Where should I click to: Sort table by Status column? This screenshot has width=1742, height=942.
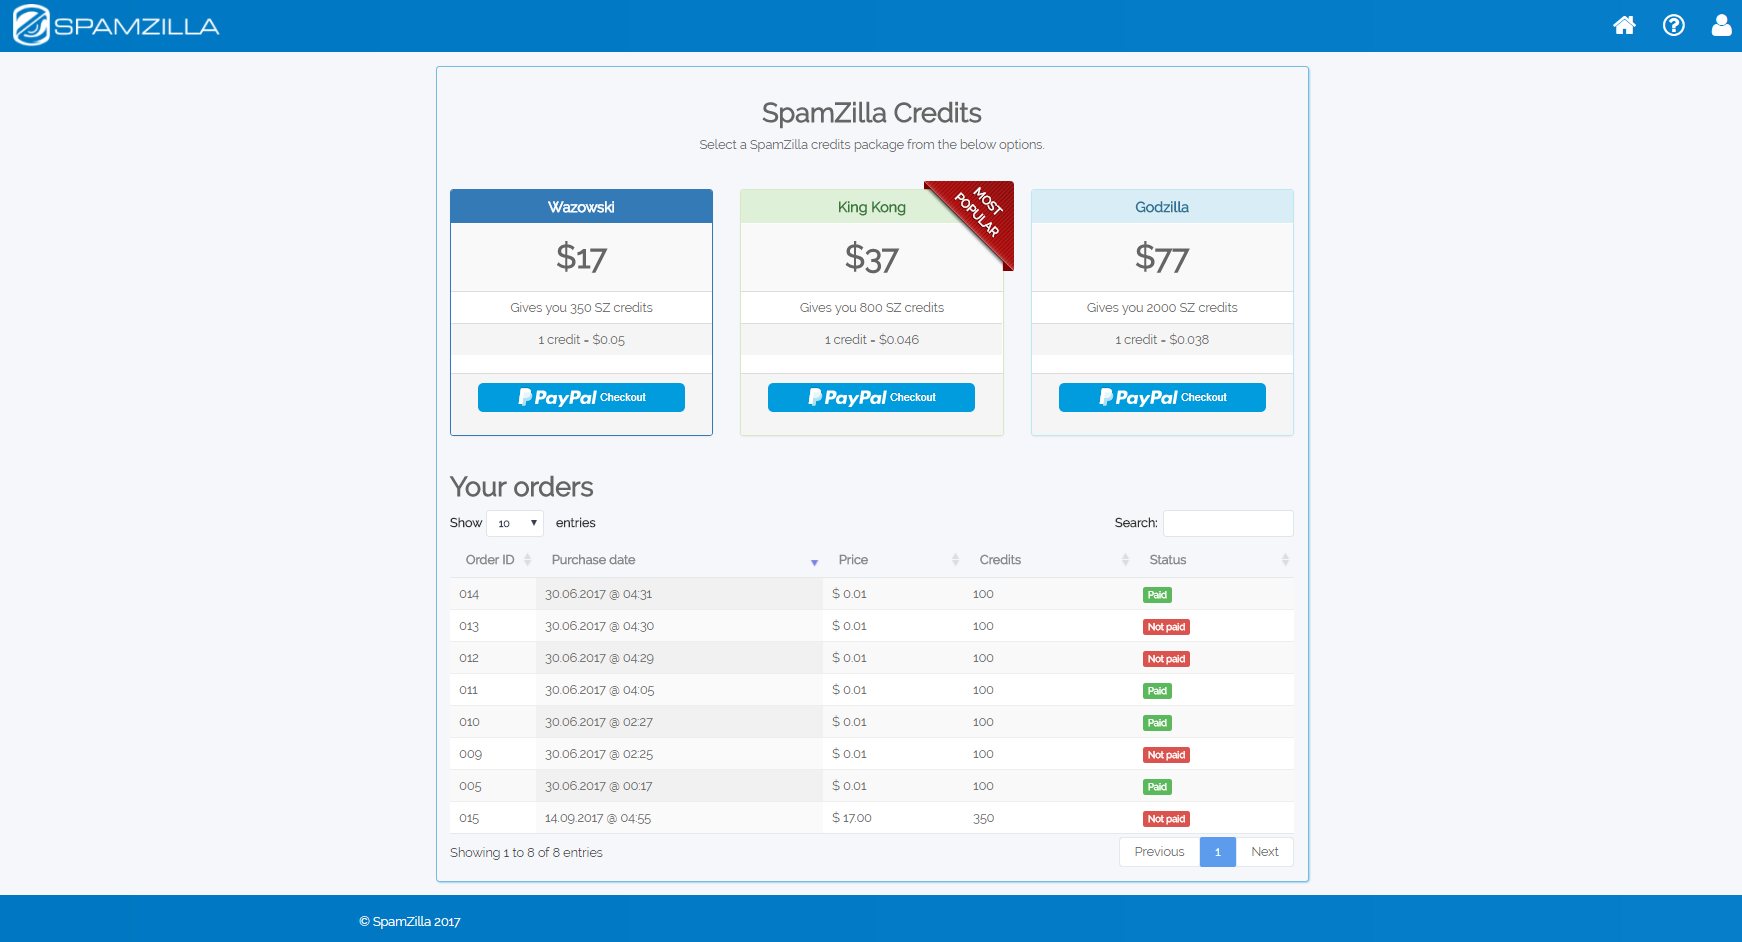coord(1214,560)
